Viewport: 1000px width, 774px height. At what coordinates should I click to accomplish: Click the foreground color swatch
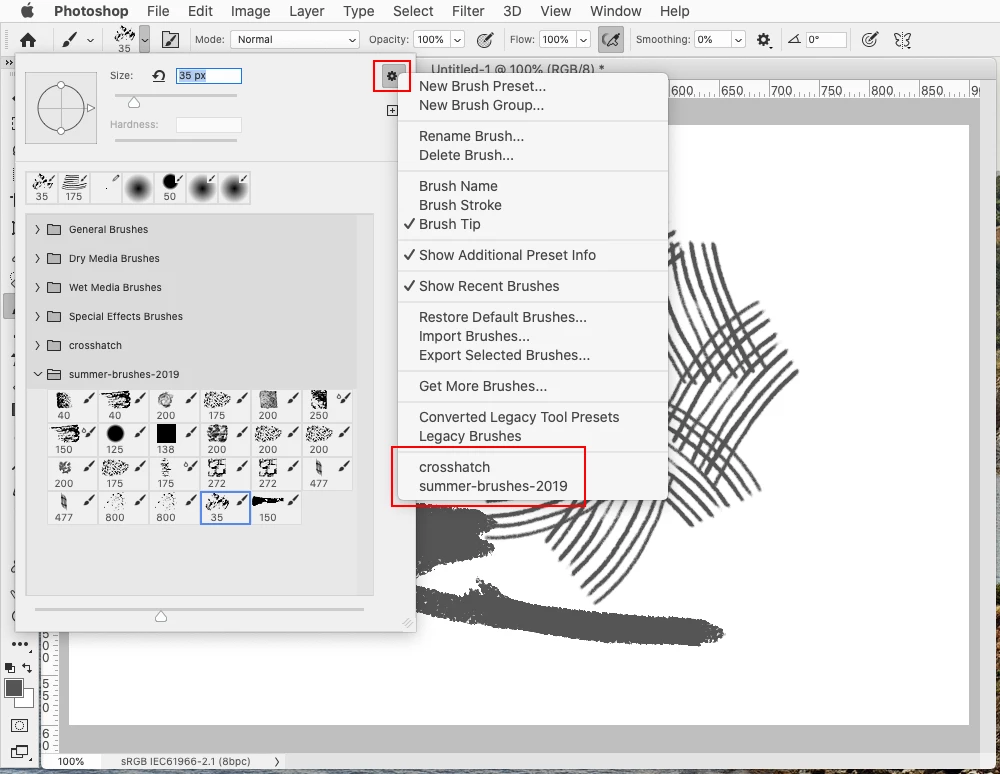pyautogui.click(x=14, y=689)
